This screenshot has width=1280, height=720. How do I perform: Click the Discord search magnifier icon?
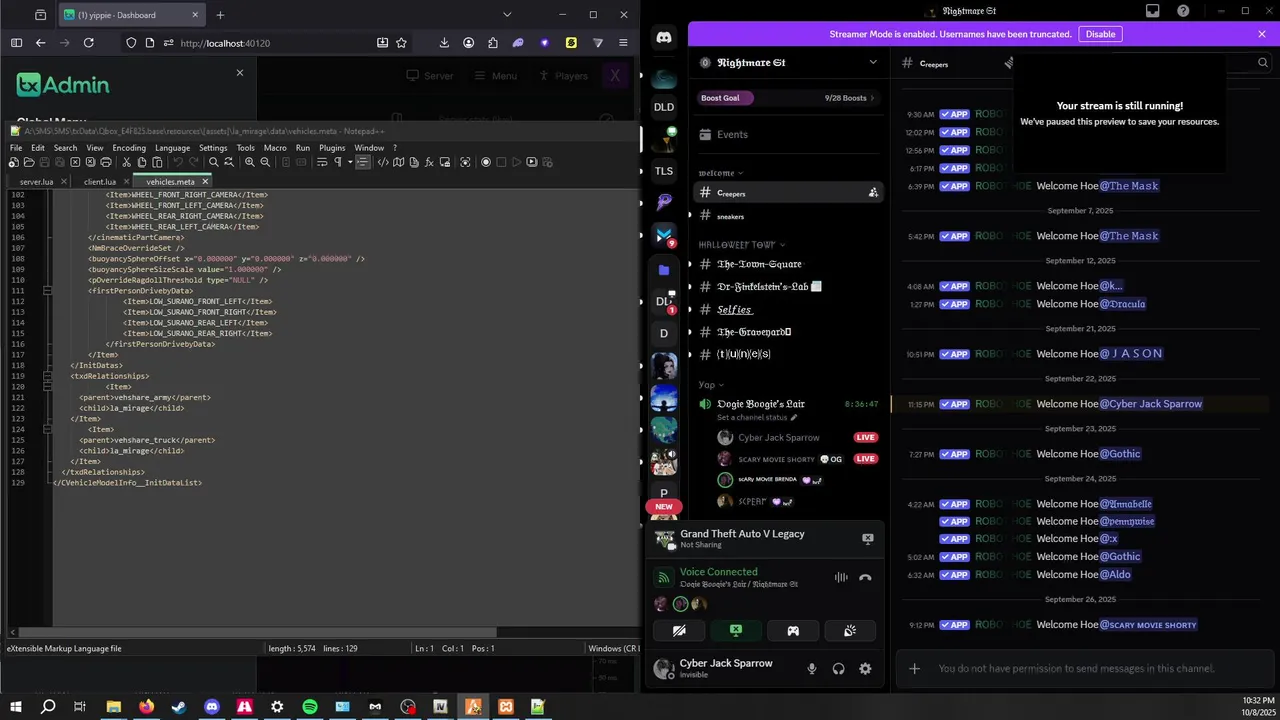coord(1262,62)
